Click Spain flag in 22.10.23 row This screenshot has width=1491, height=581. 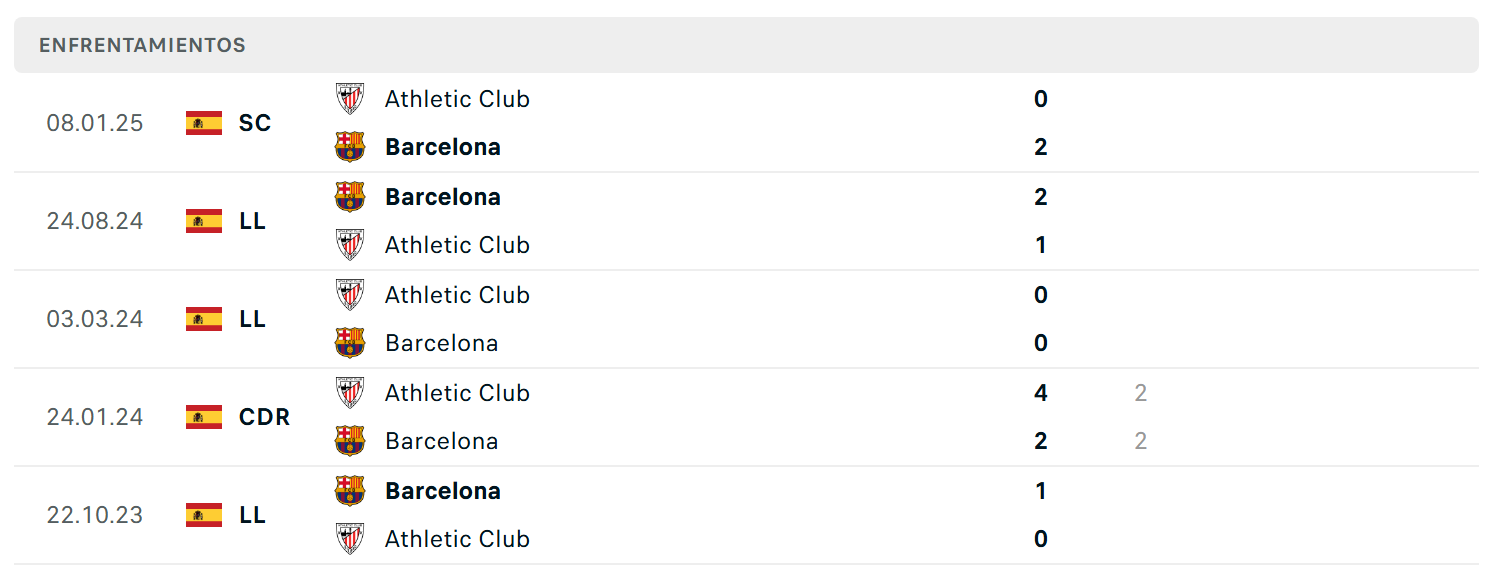(204, 515)
